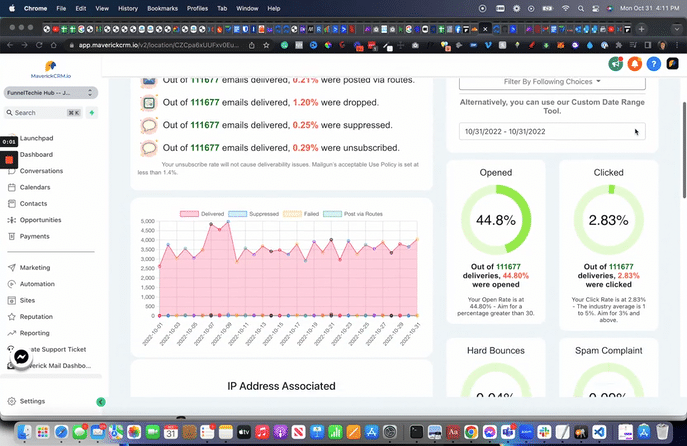The width and height of the screenshot is (687, 446).
Task: Open the Filter By Following Choices dropdown
Action: 552,82
